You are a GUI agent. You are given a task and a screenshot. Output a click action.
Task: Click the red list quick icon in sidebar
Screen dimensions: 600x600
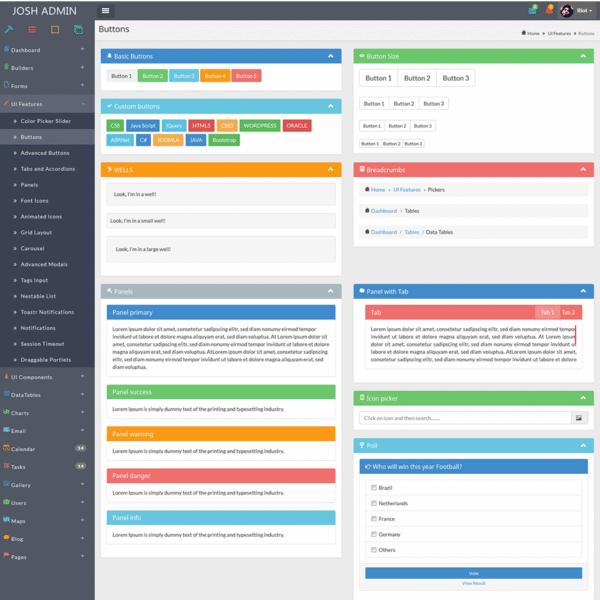pos(32,29)
